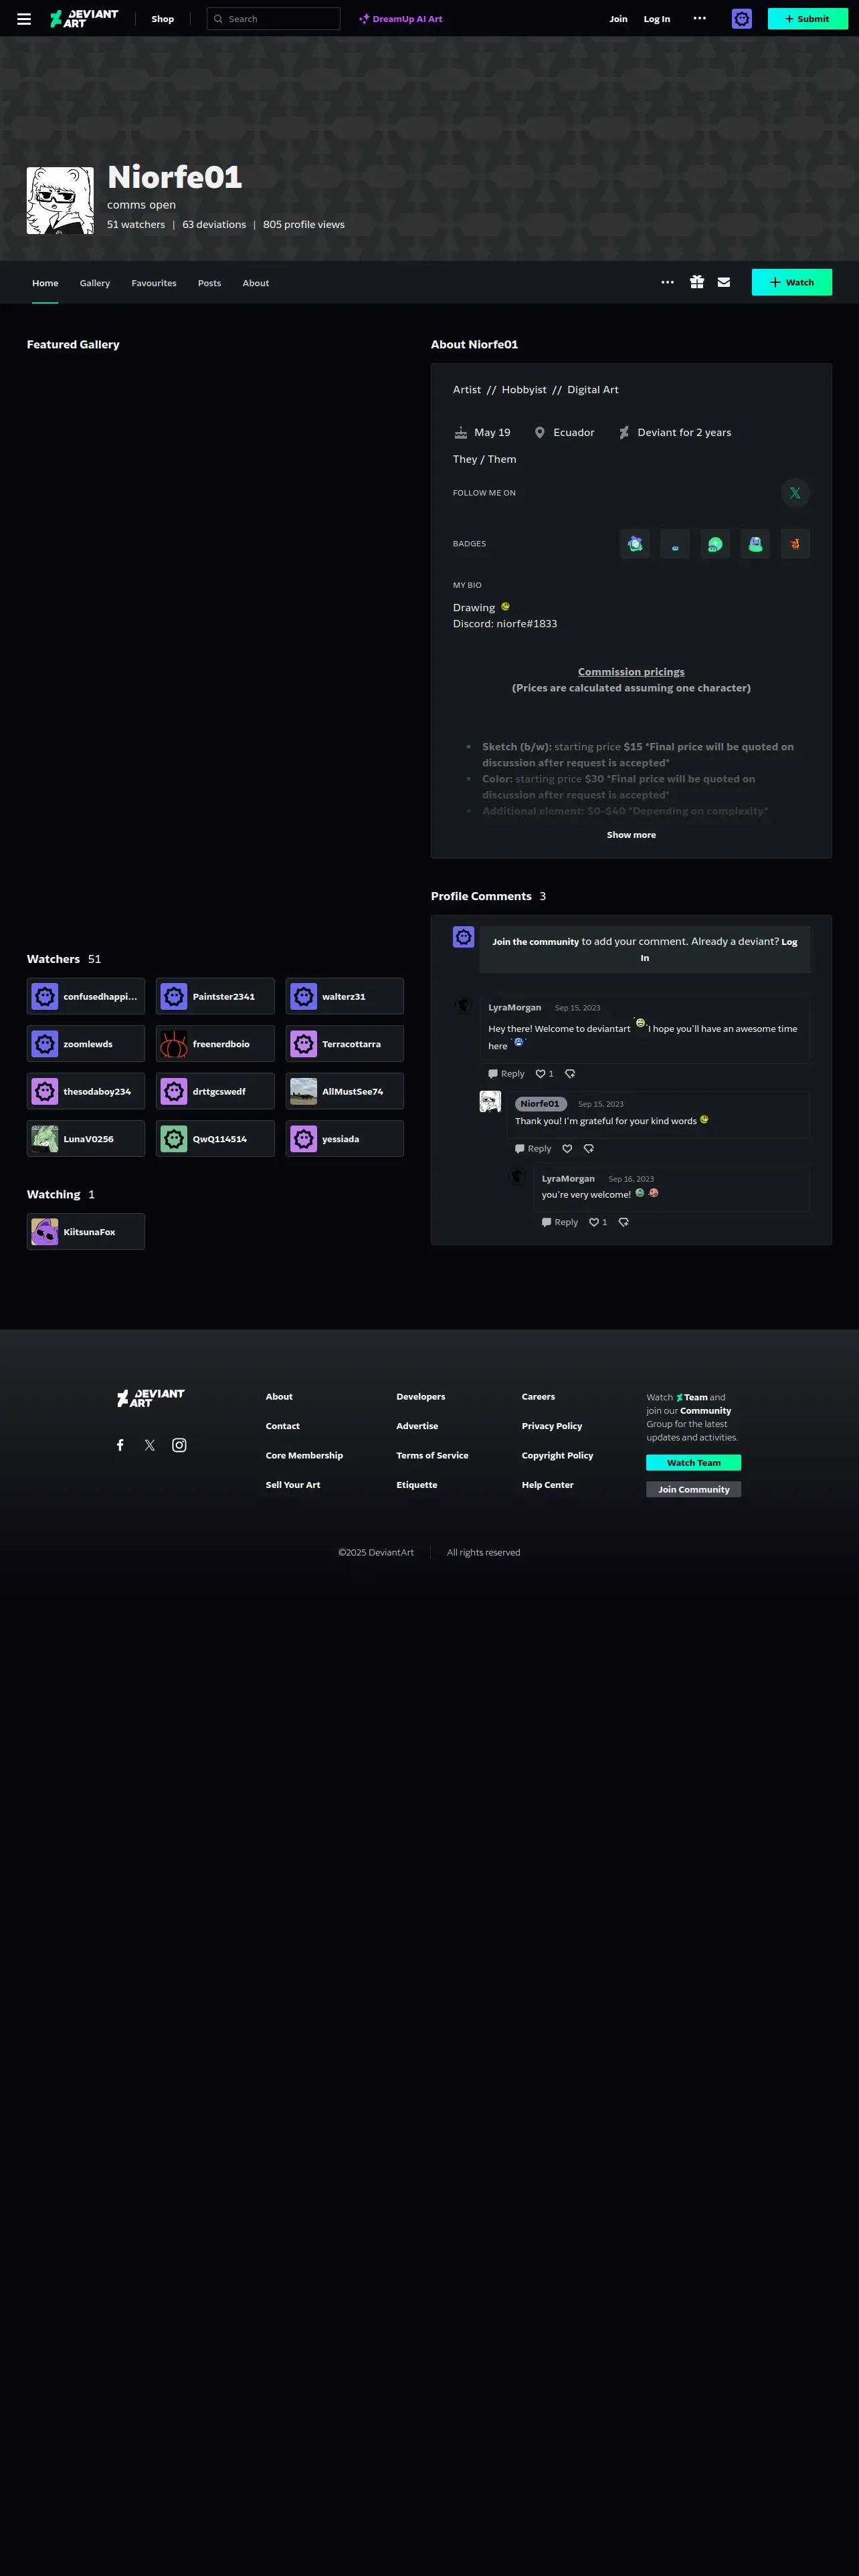859x2576 pixels.
Task: Open the X (Twitter) follow icon
Action: coord(795,493)
